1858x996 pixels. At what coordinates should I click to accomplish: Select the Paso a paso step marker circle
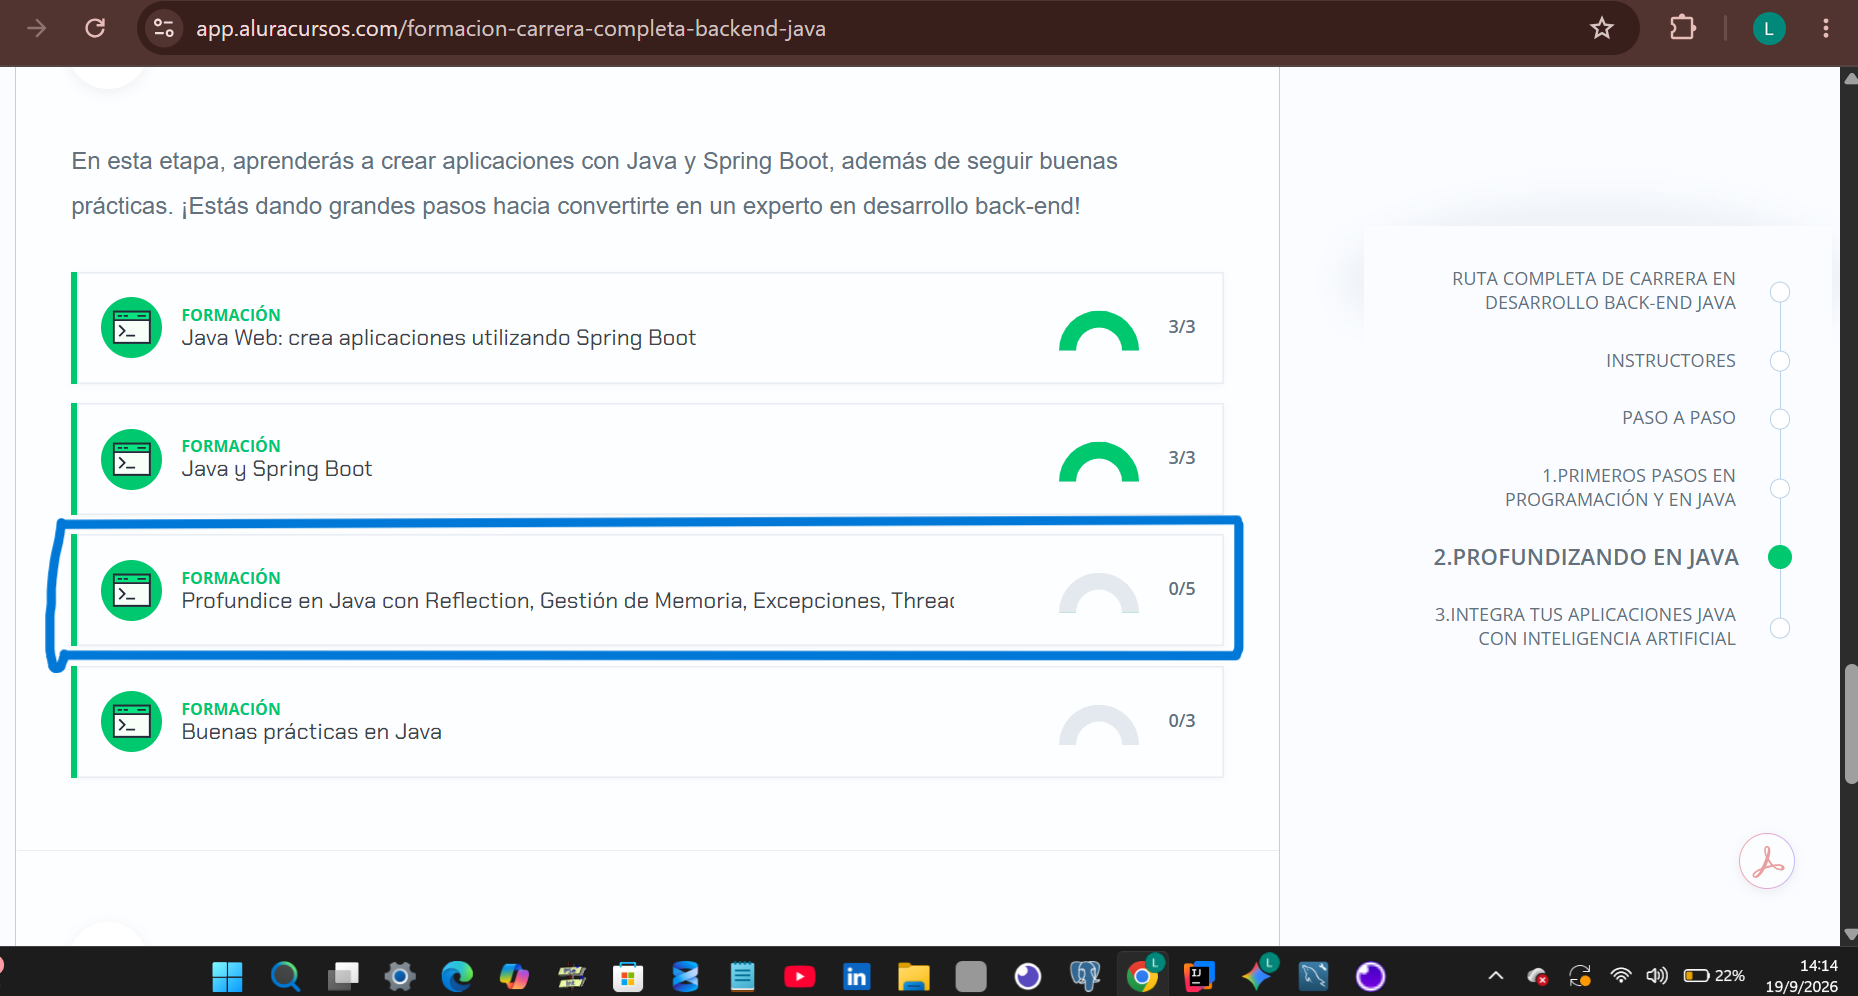coord(1780,419)
